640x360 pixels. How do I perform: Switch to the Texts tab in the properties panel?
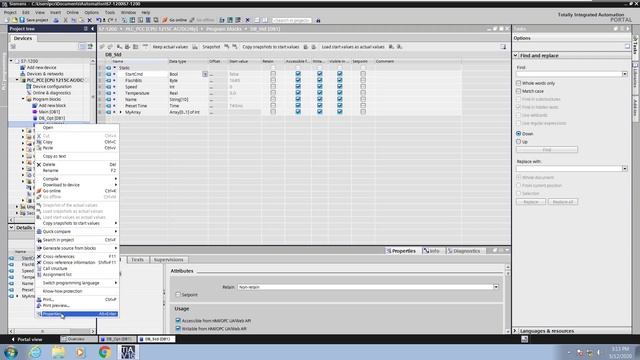tap(137, 260)
